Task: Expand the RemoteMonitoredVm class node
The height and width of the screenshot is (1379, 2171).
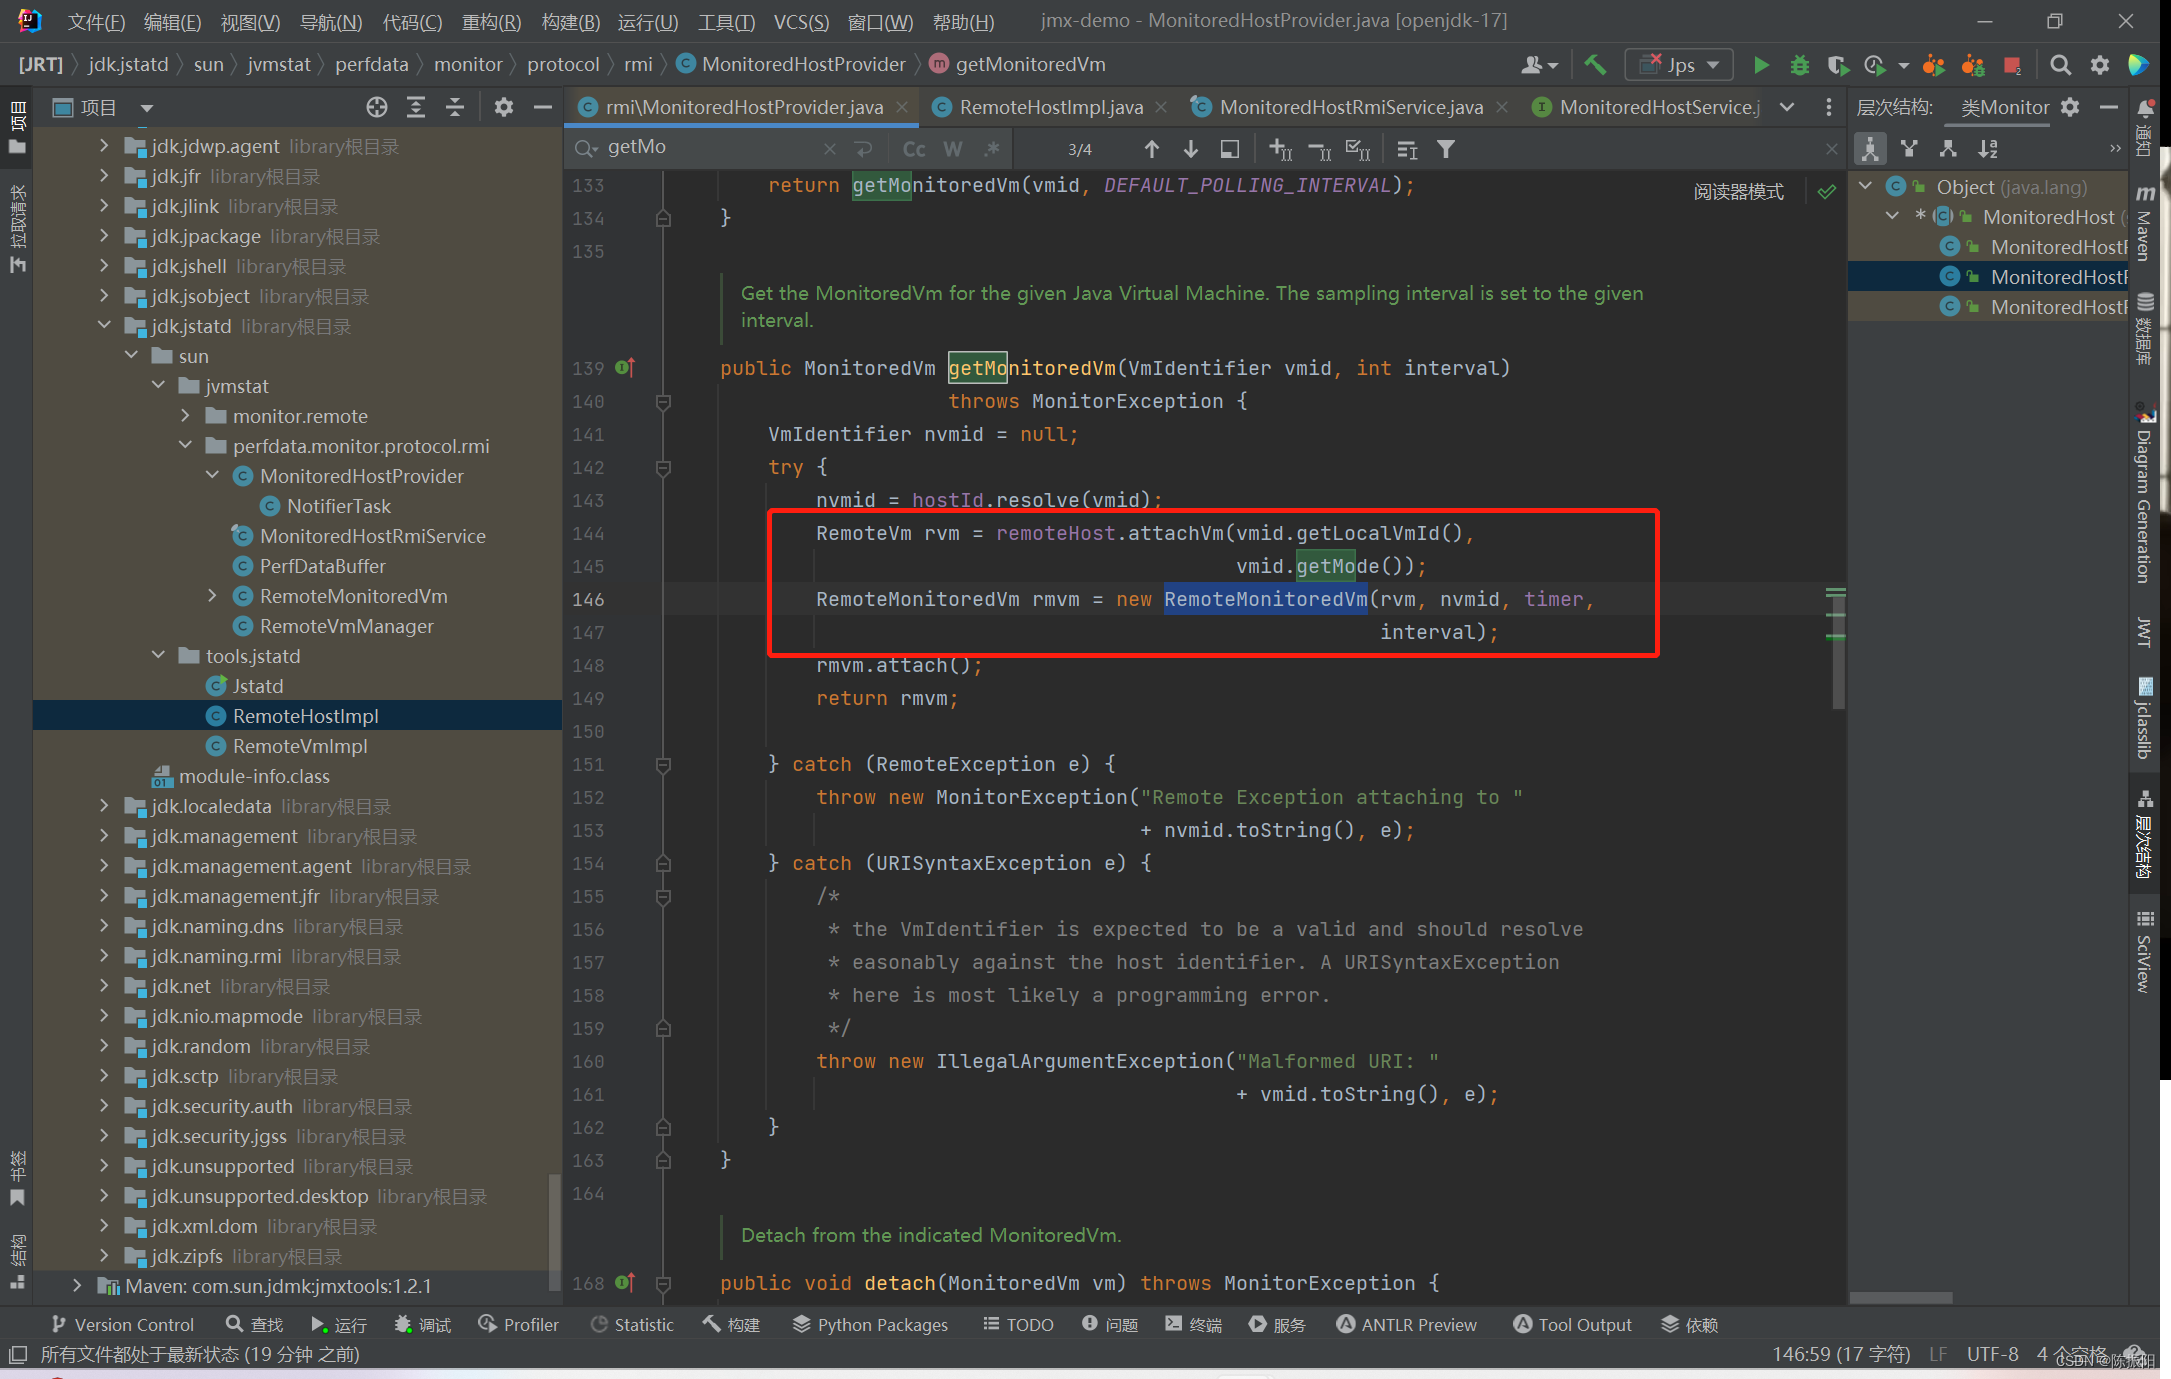Action: click(212, 596)
